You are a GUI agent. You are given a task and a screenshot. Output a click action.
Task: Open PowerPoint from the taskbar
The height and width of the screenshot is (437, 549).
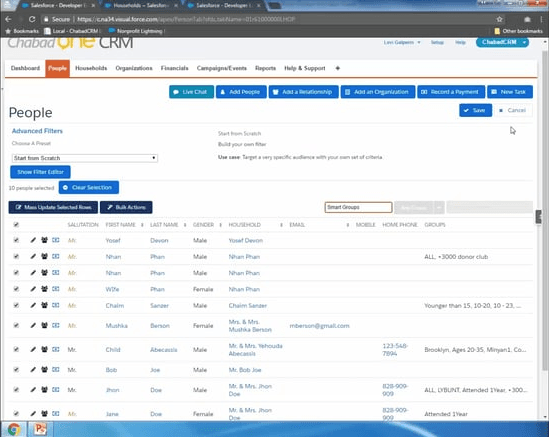(x=40, y=429)
